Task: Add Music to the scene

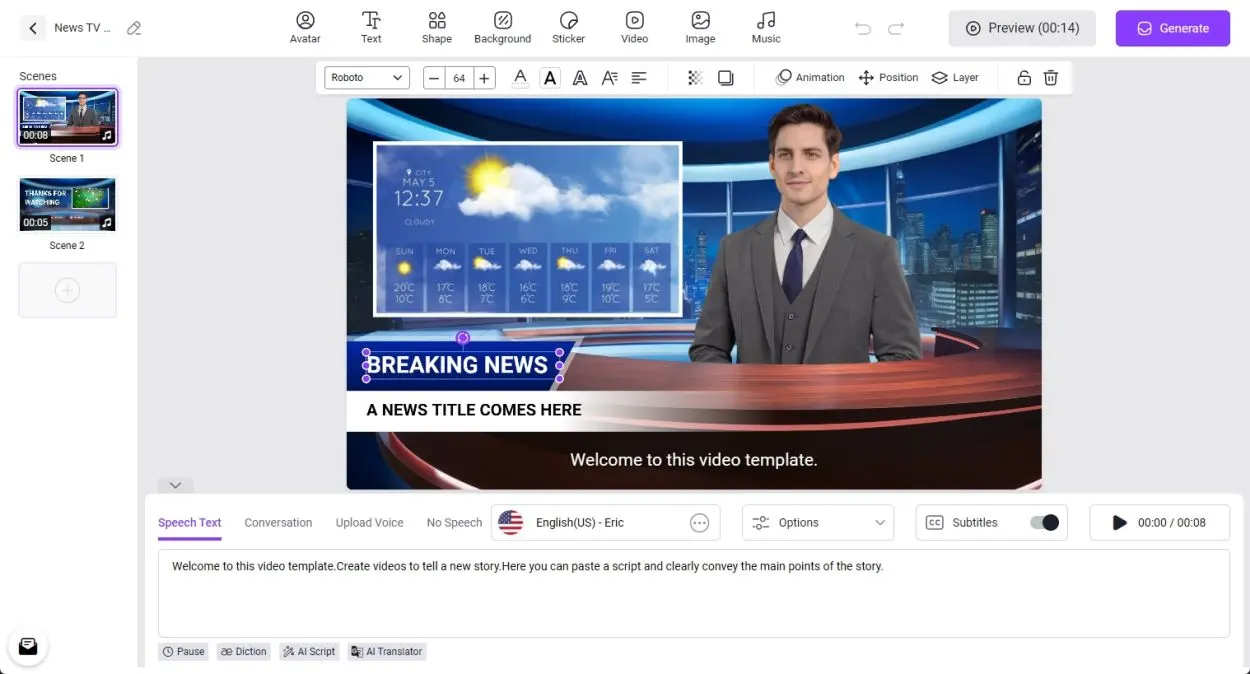Action: (765, 27)
